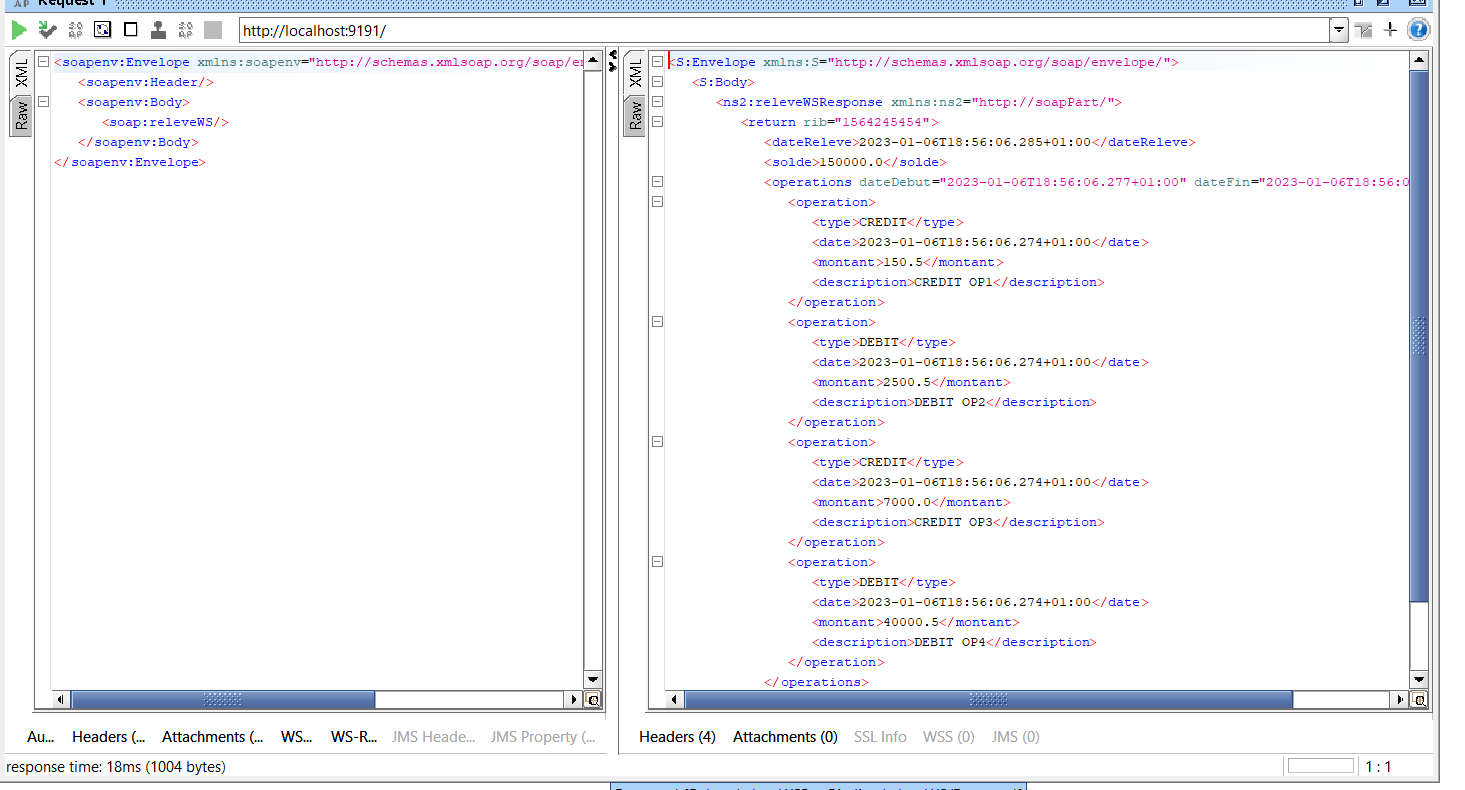Collapse the soapenv:Envelope node in request
The image size is (1465, 790).
click(x=43, y=62)
